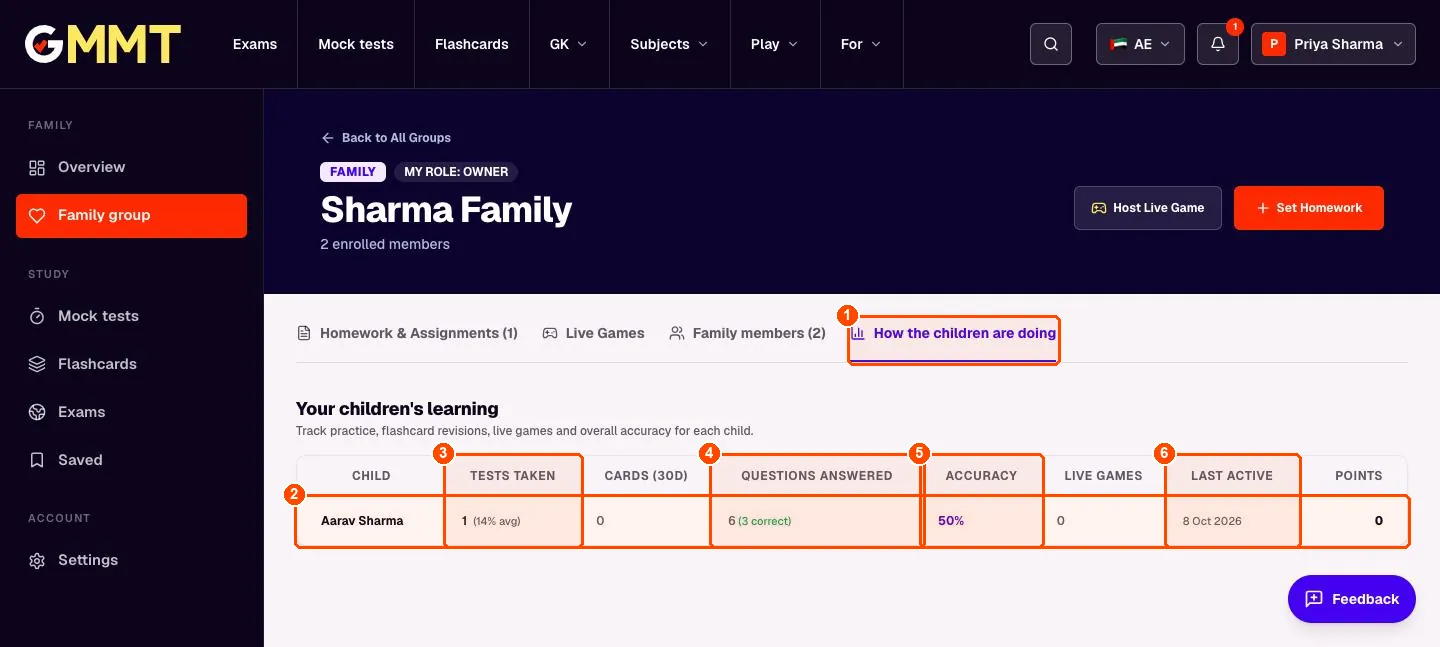Click the gamepad icon on Host Live Game
This screenshot has width=1440, height=647.
click(1099, 208)
